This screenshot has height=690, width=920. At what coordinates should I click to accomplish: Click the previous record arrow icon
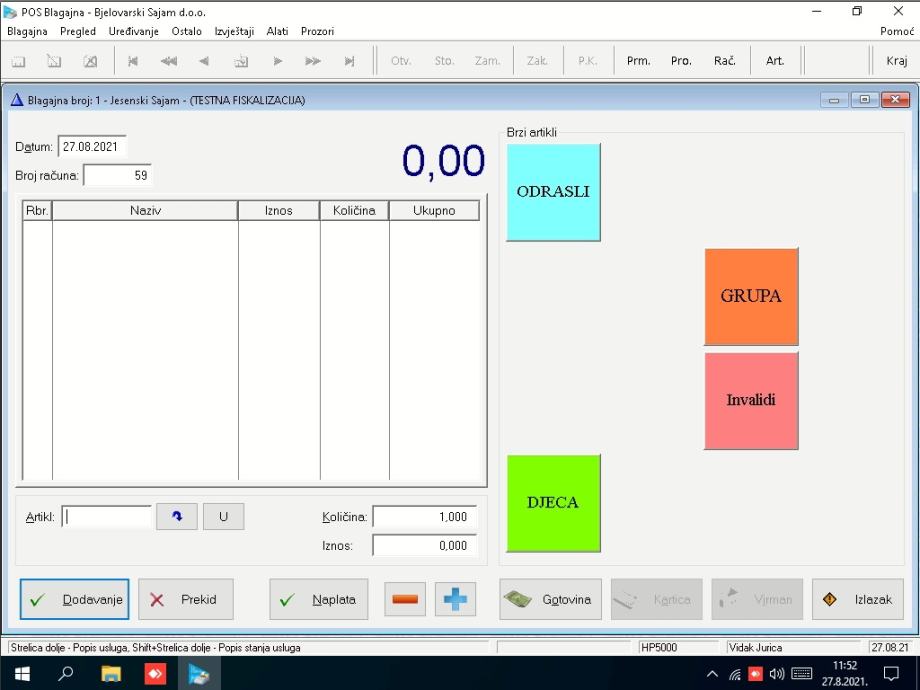click(x=204, y=61)
